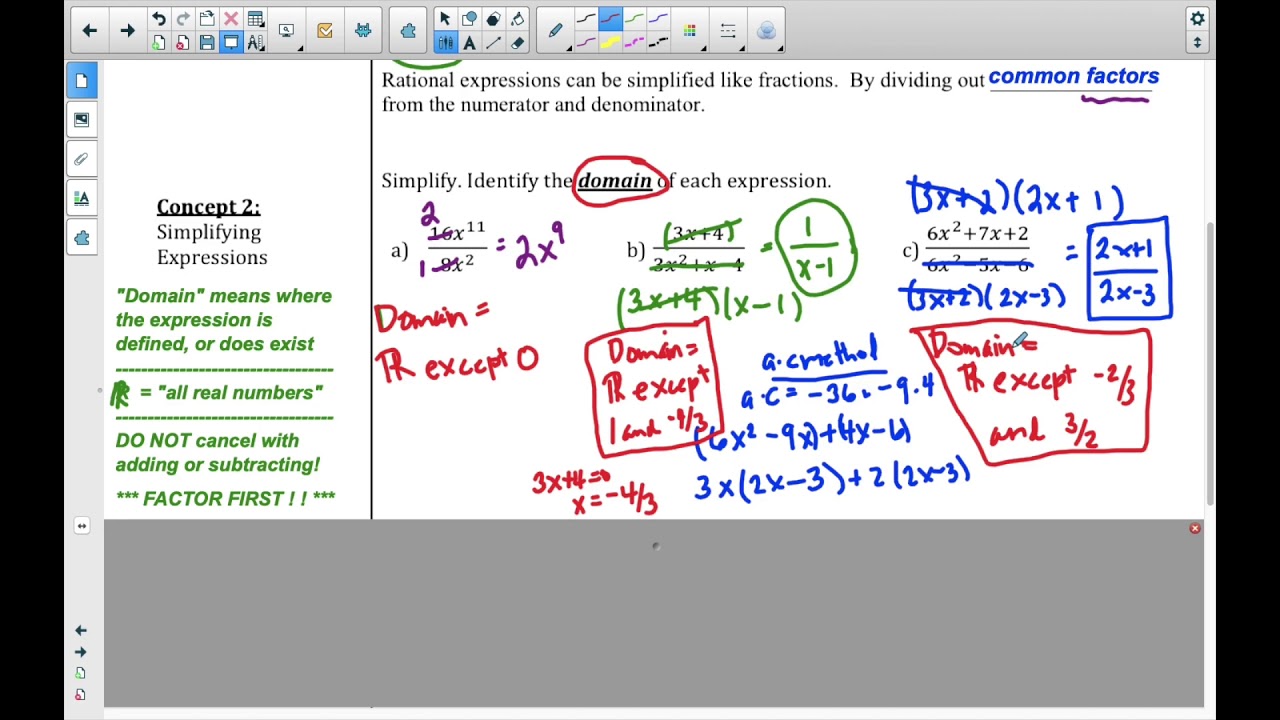Open the color palette dropdown
Screen dimensions: 1280x720
(690, 31)
